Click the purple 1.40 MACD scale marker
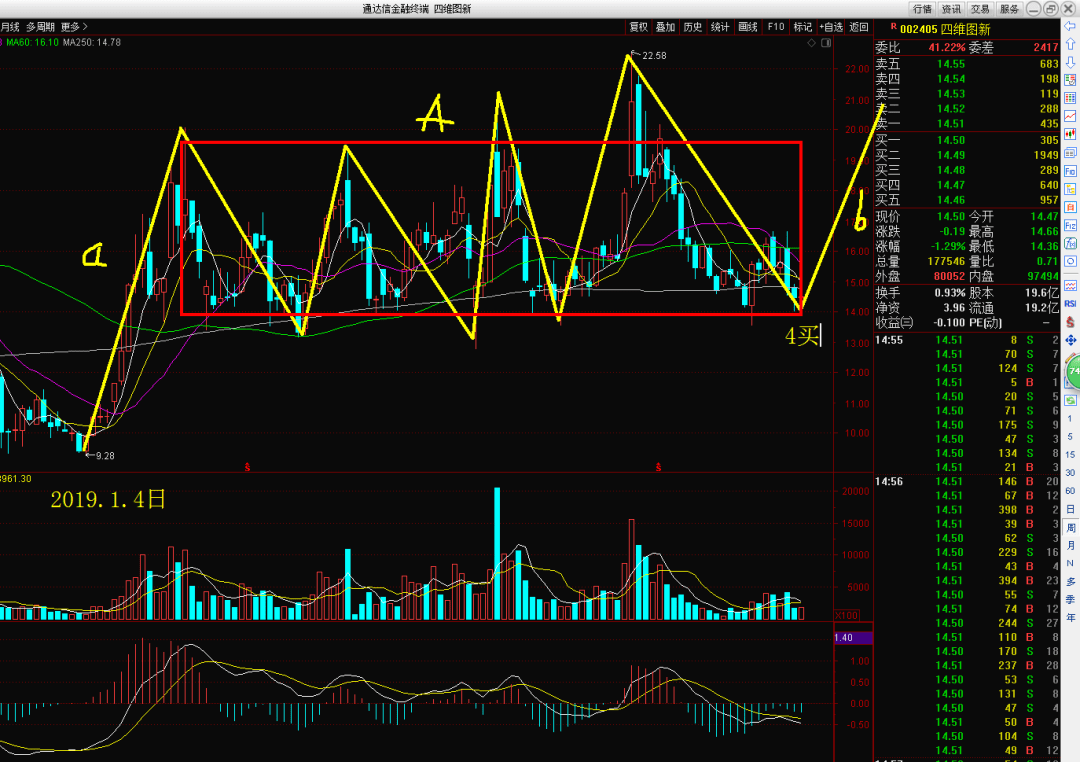Viewport: 1080px width, 762px height. tap(853, 638)
